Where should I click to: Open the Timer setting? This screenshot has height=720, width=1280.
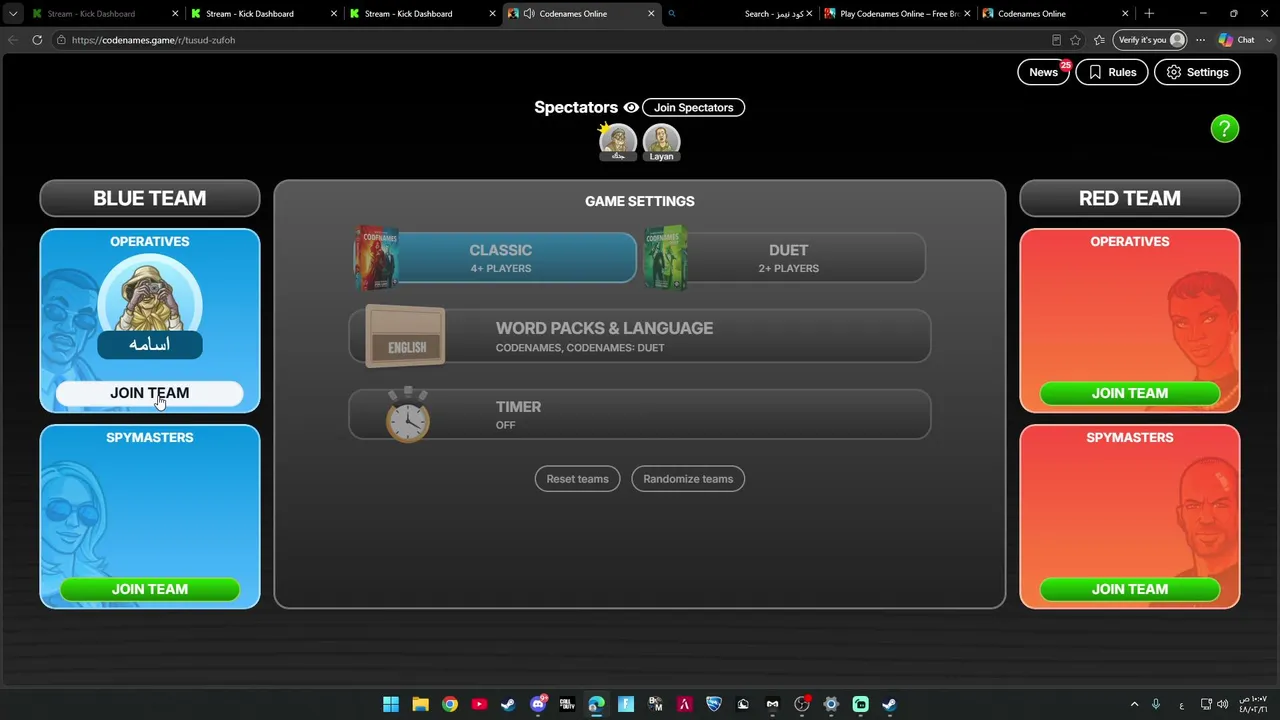(640, 415)
